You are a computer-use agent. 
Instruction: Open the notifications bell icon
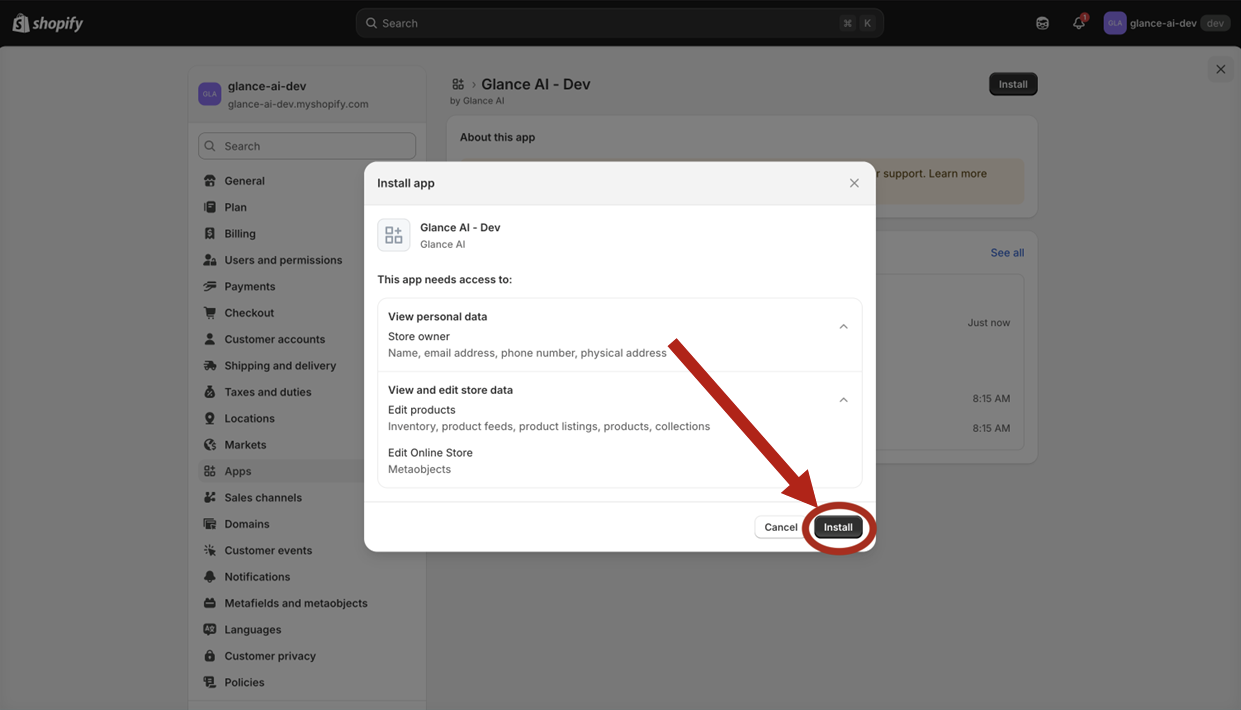click(x=1079, y=23)
